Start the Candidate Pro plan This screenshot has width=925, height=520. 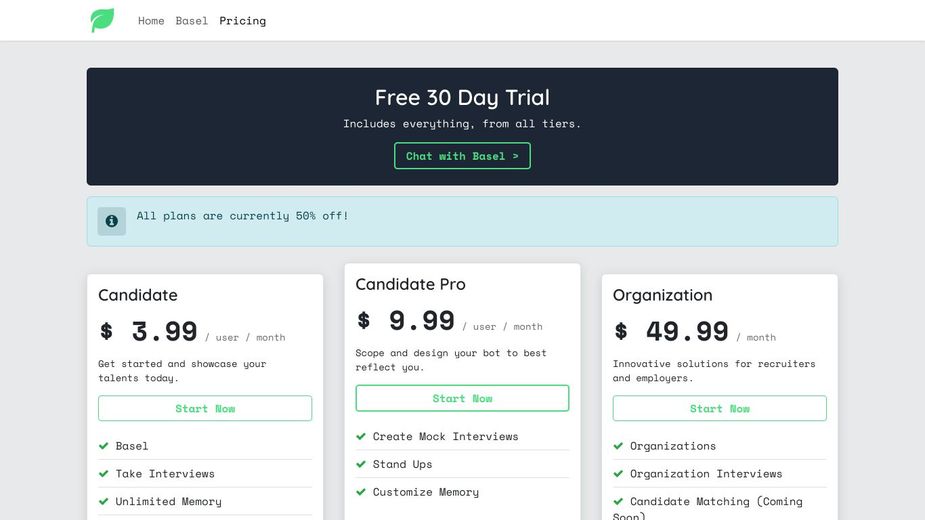[462, 398]
